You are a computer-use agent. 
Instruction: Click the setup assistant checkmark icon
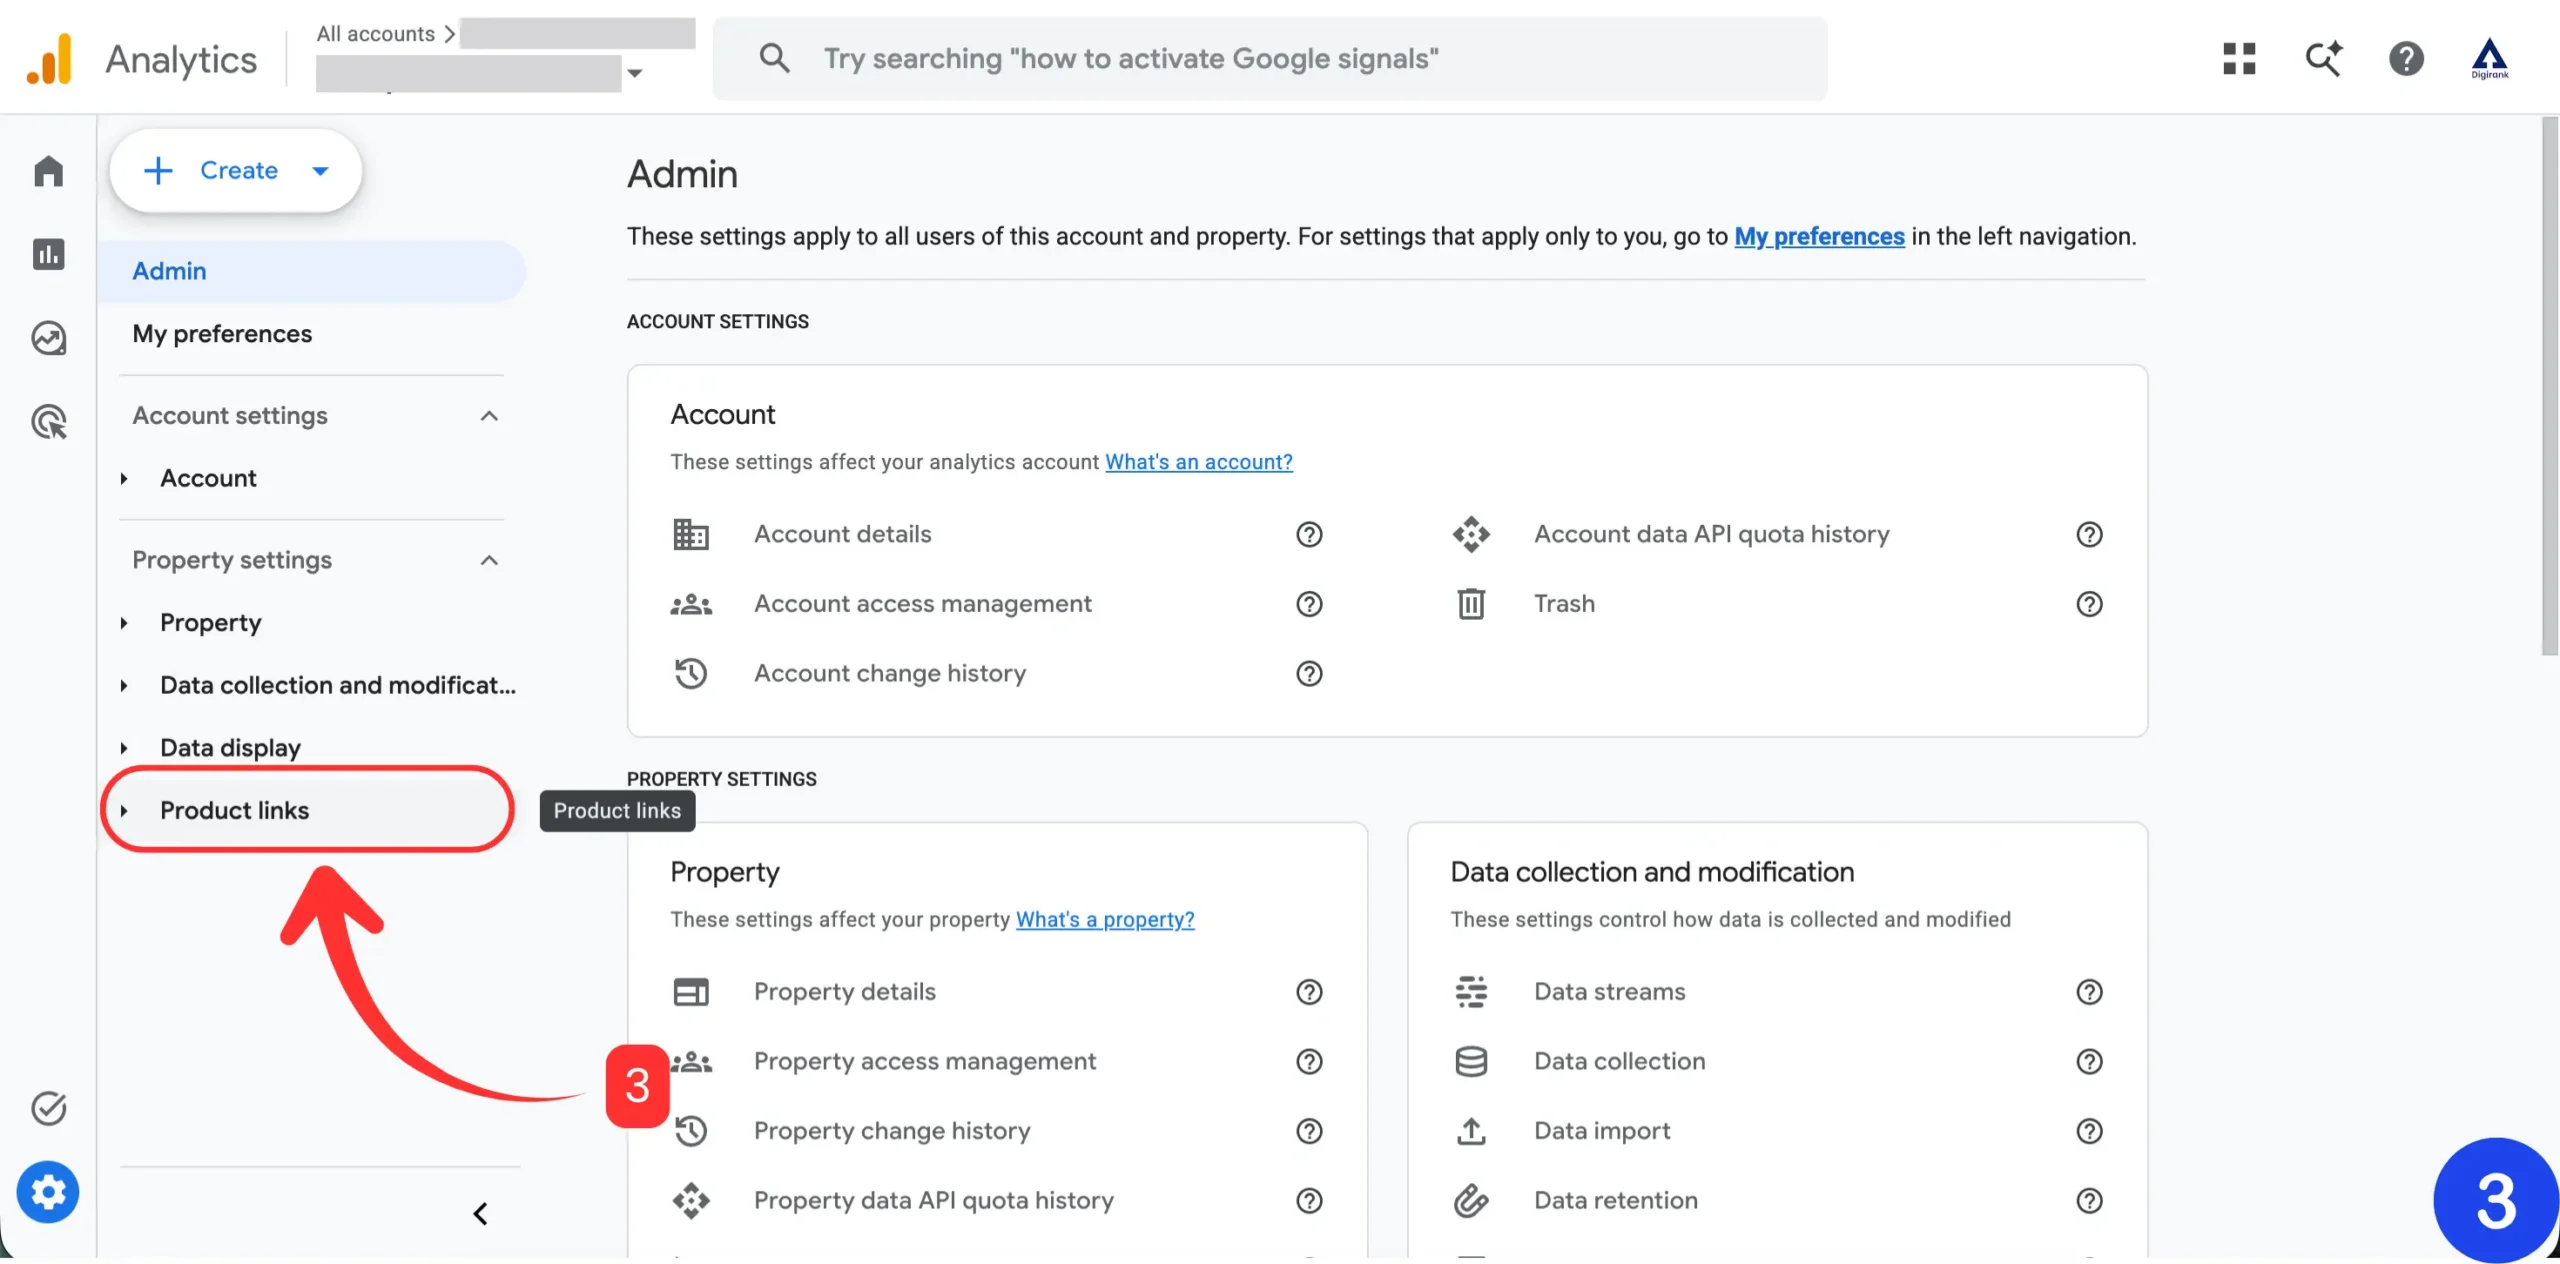pyautogui.click(x=48, y=1108)
